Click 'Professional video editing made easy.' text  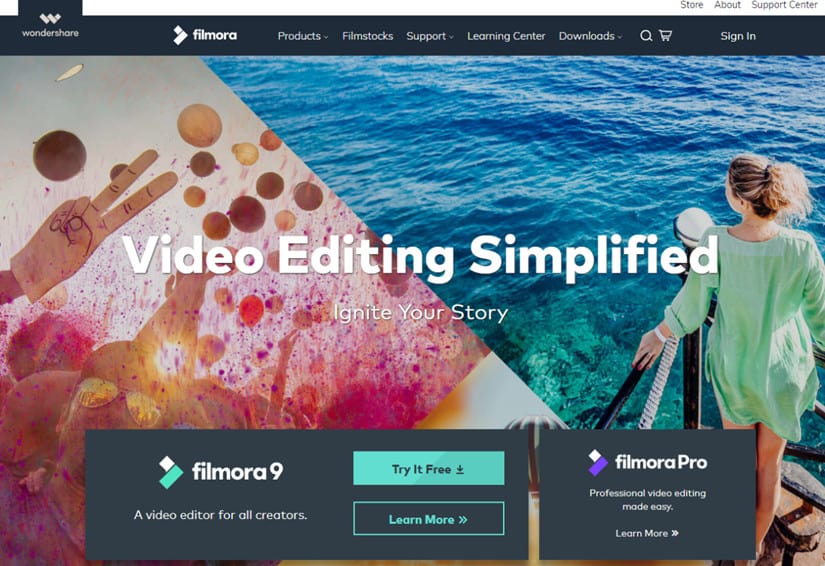[648, 499]
